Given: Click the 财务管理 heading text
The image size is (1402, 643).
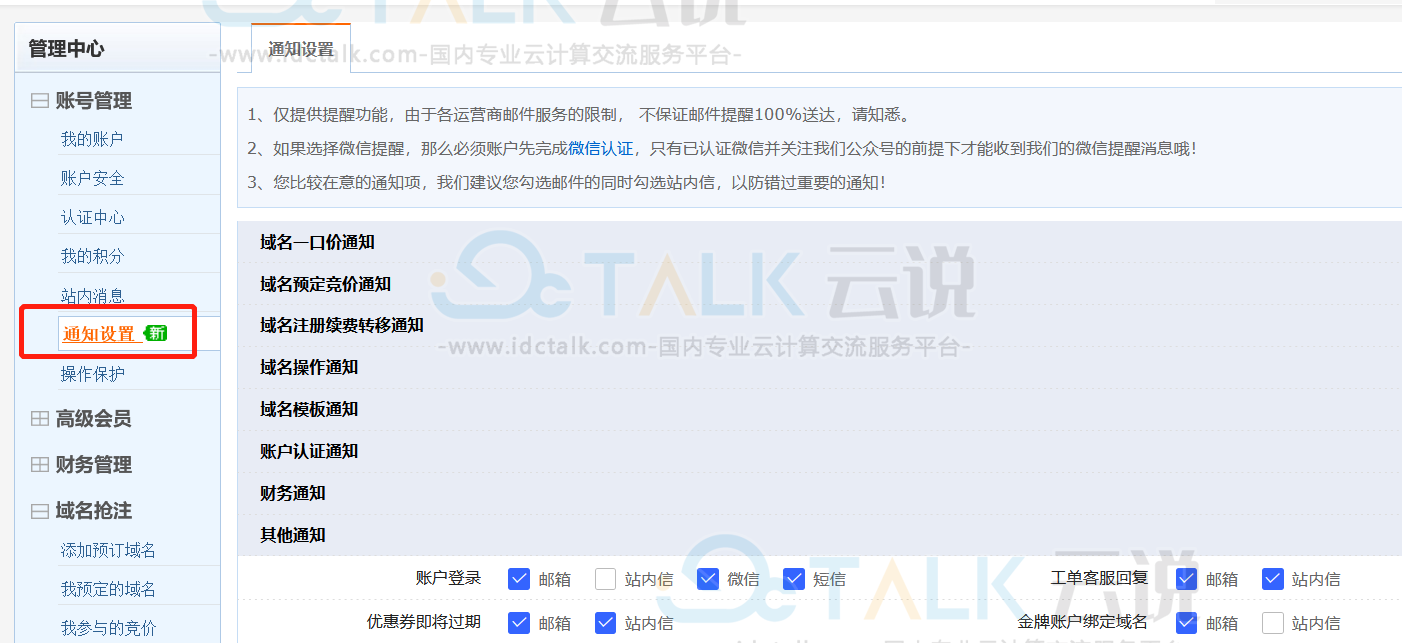Looking at the screenshot, I should [x=94, y=465].
